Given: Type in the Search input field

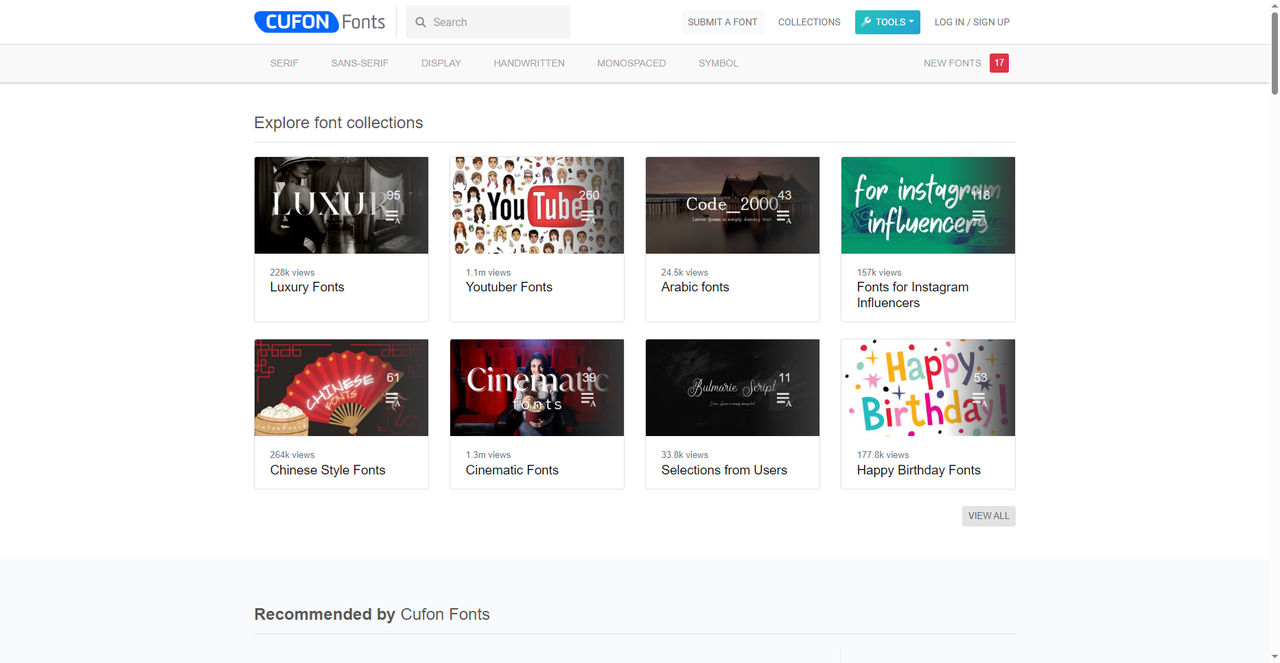Looking at the screenshot, I should [x=497, y=22].
